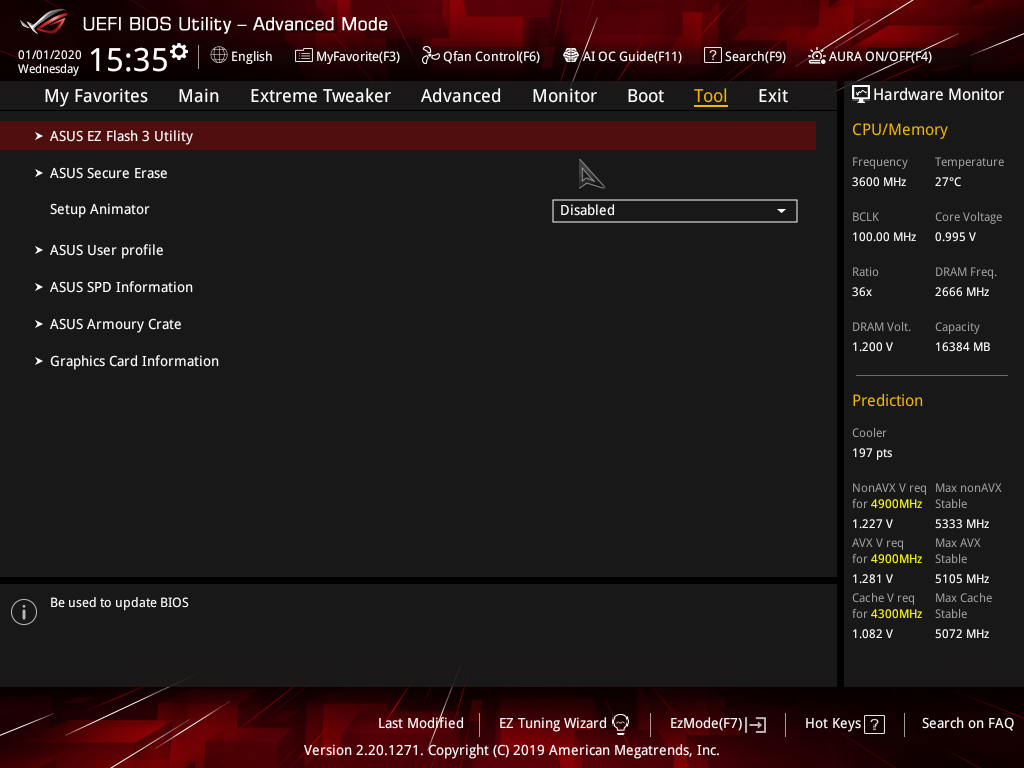The width and height of the screenshot is (1024, 768).
Task: Expand arrow beside ASUS User profile
Action: click(39, 250)
